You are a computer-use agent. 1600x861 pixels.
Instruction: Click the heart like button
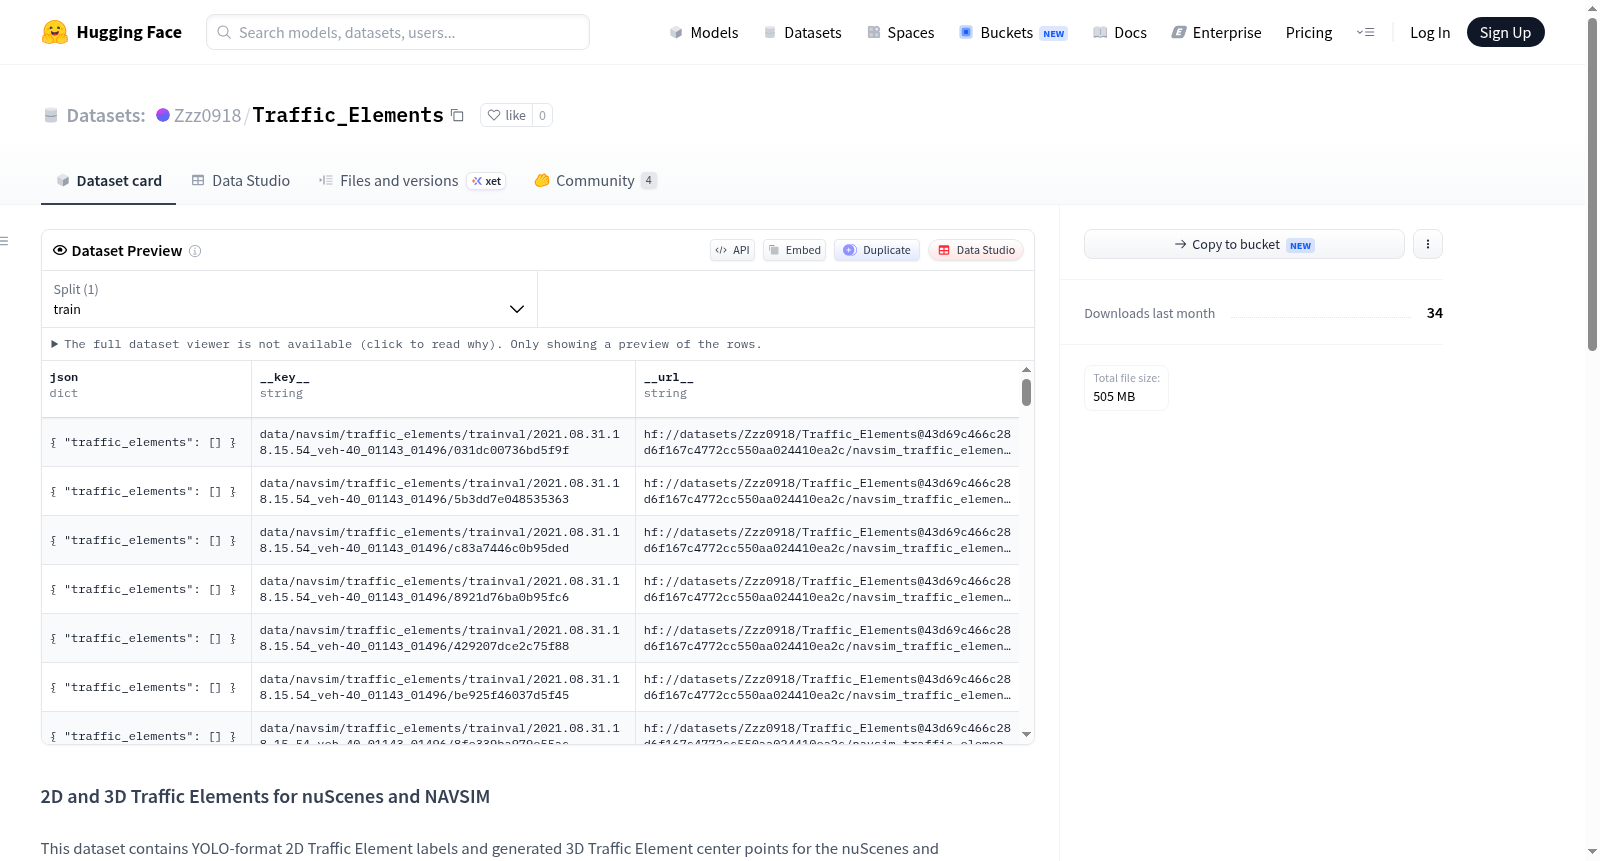(506, 115)
